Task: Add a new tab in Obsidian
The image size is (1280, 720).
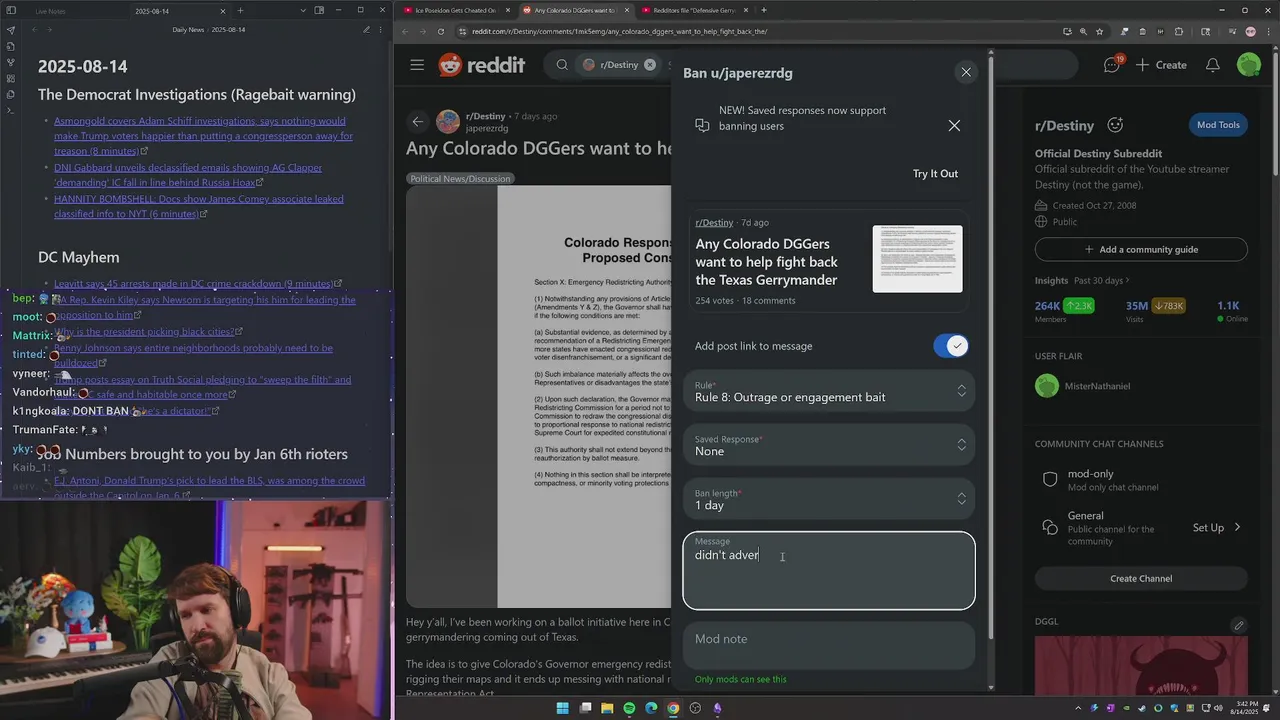Action: pos(240,10)
